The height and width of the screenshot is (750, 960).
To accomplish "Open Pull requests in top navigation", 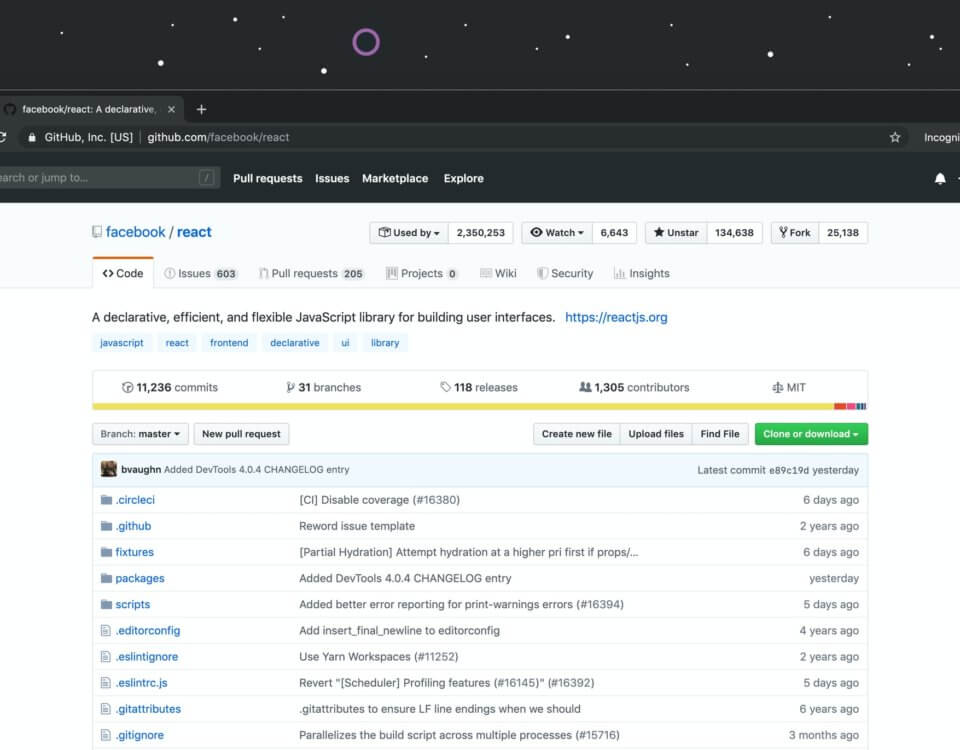I will tap(268, 179).
